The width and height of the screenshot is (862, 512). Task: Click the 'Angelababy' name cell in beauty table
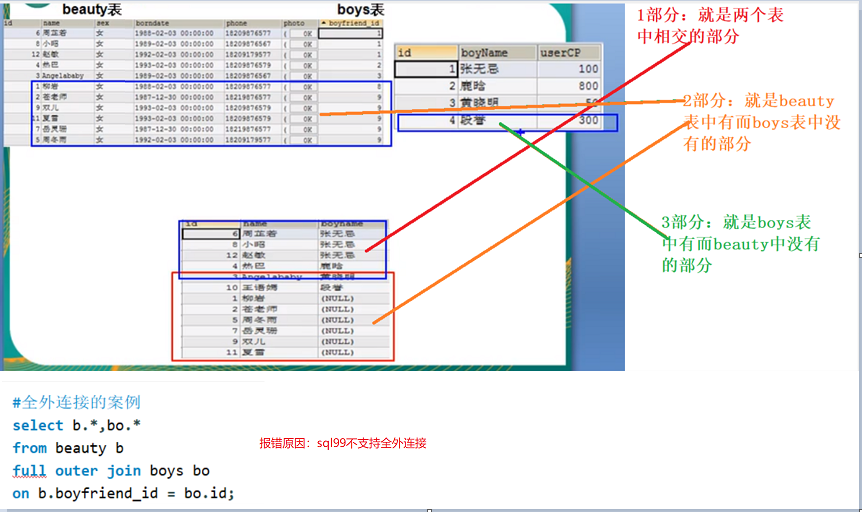(x=63, y=76)
